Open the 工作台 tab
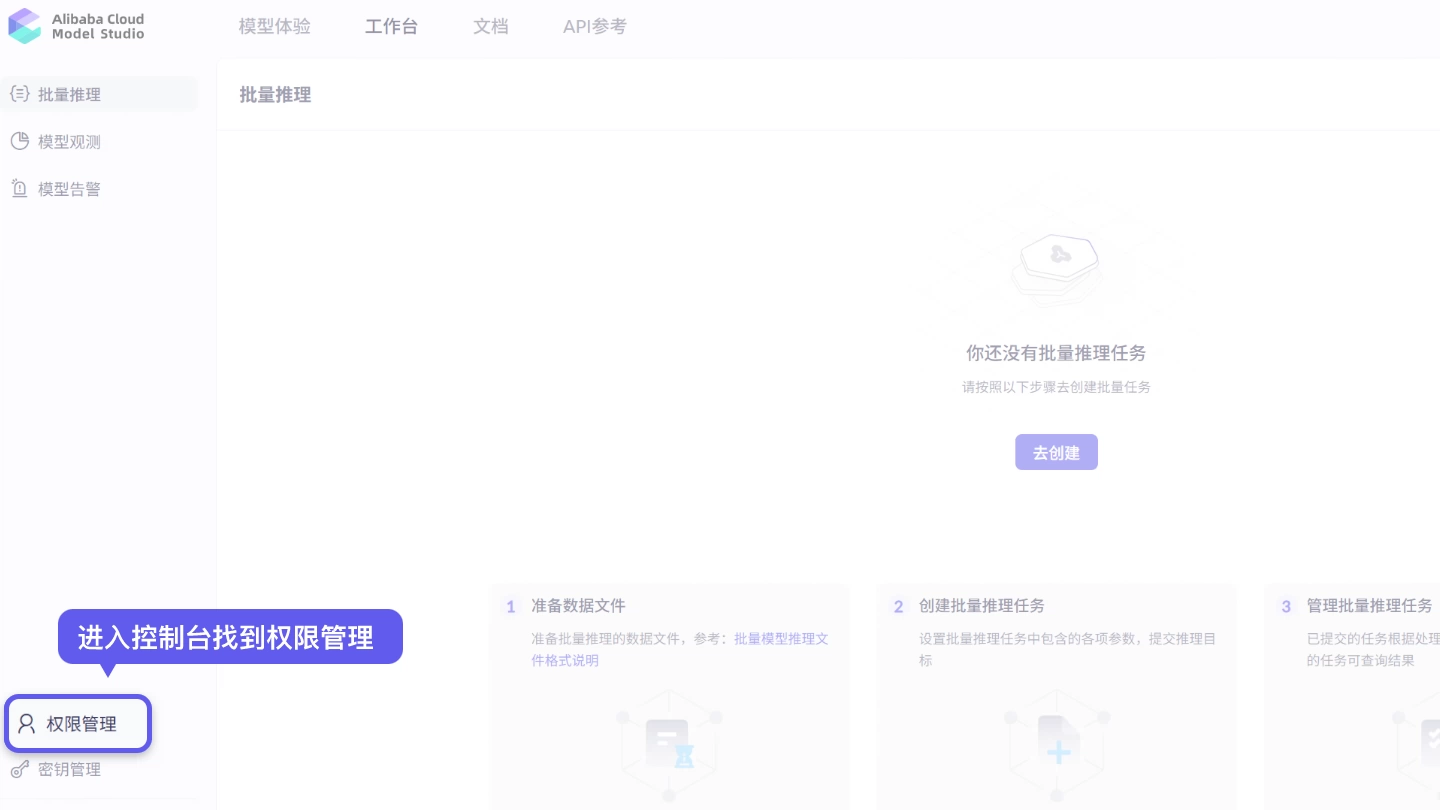 pyautogui.click(x=392, y=27)
